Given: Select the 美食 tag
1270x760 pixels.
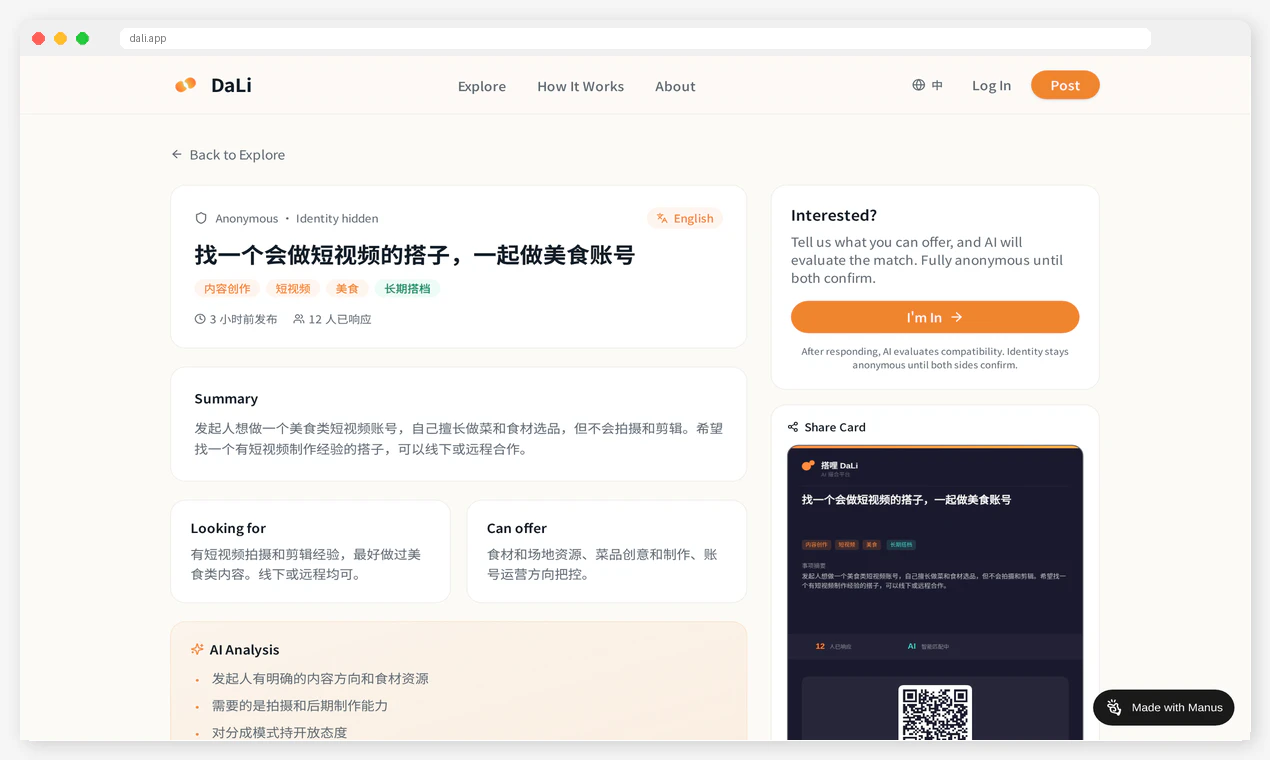Looking at the screenshot, I should (347, 289).
